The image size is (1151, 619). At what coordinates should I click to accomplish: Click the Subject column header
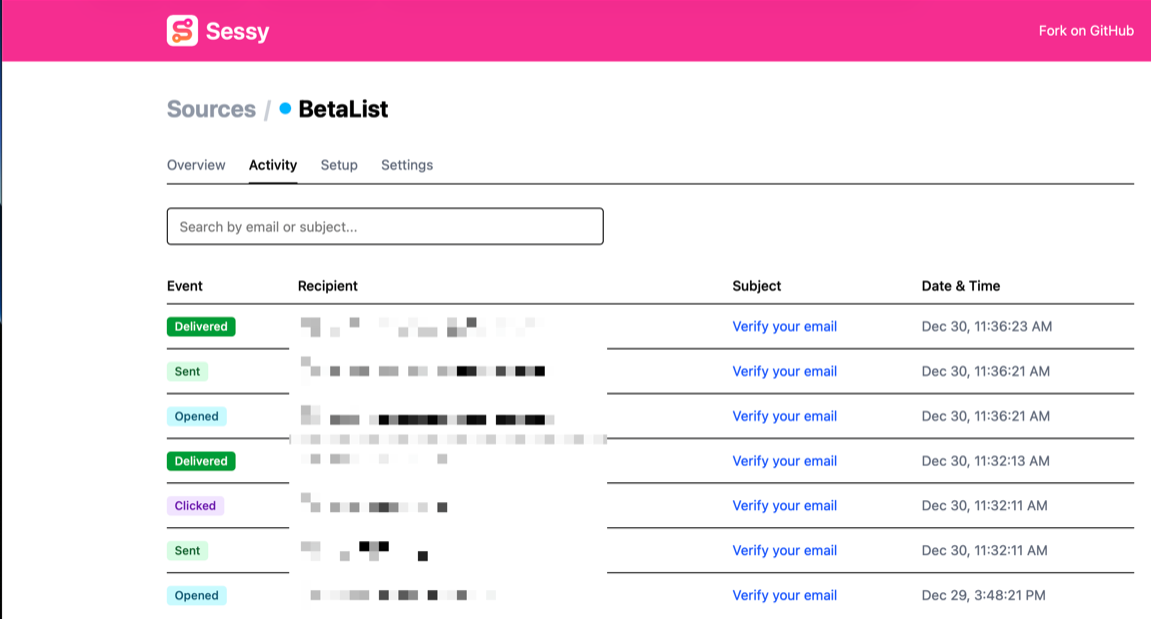757,286
